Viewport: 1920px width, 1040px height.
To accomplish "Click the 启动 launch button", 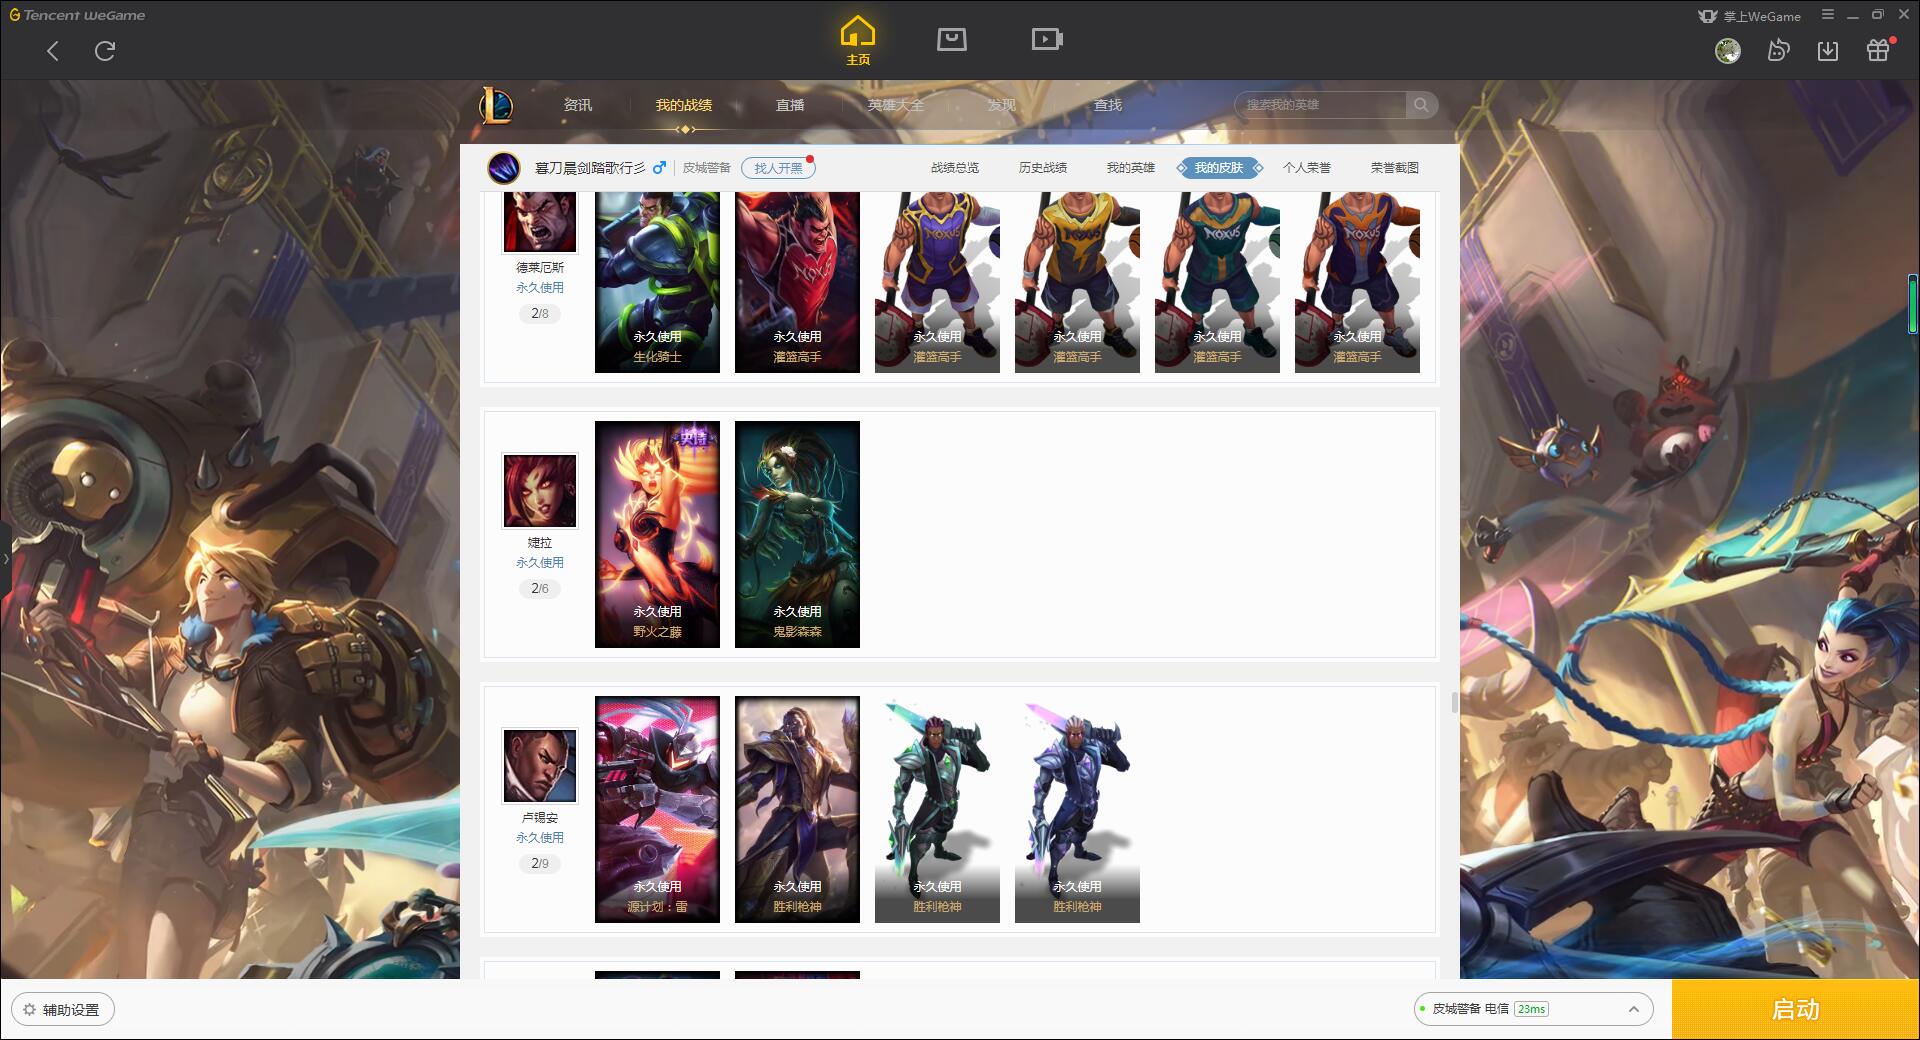I will [1795, 1009].
